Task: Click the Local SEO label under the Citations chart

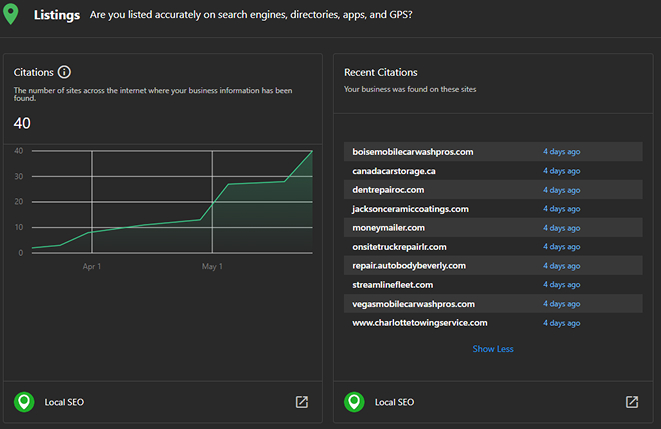Action: click(64, 402)
